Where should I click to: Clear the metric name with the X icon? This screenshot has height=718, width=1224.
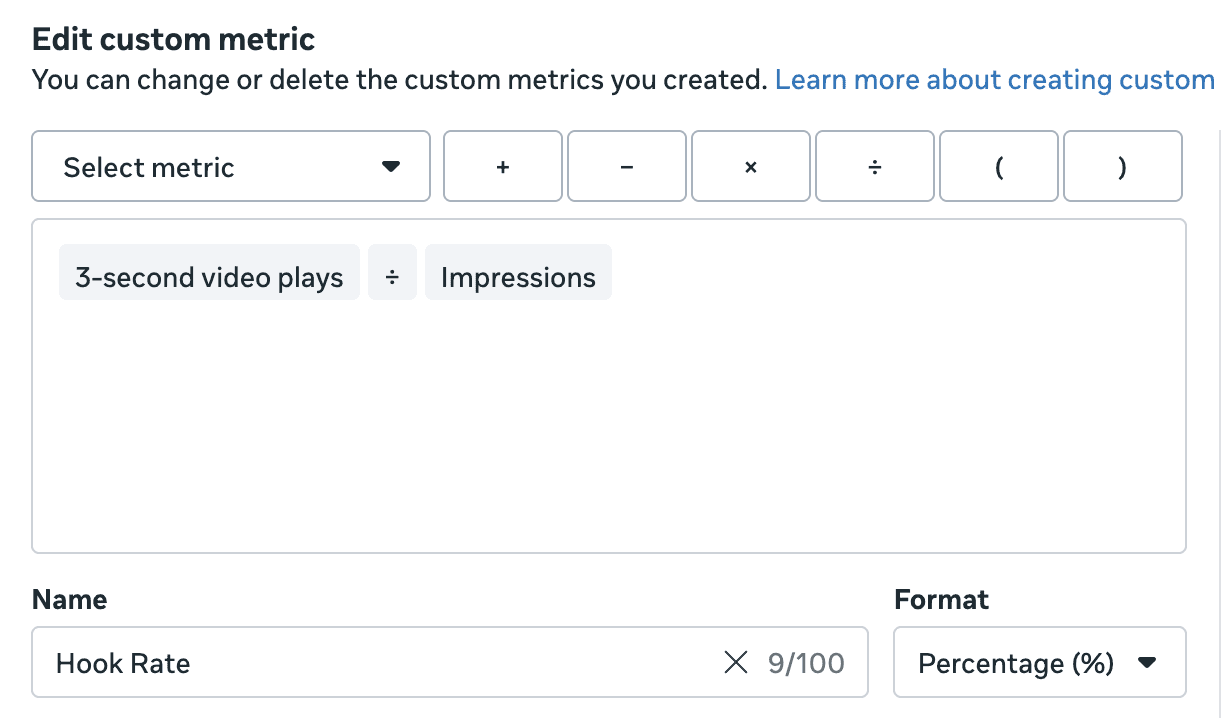click(736, 662)
